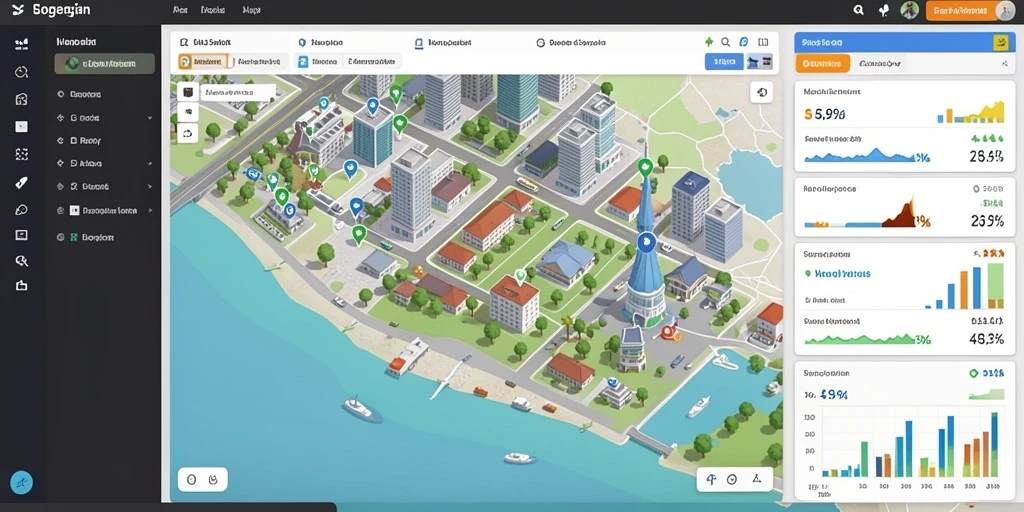This screenshot has height=512, width=1024.
Task: Click the blue button in the map toolbar
Action: 724,62
